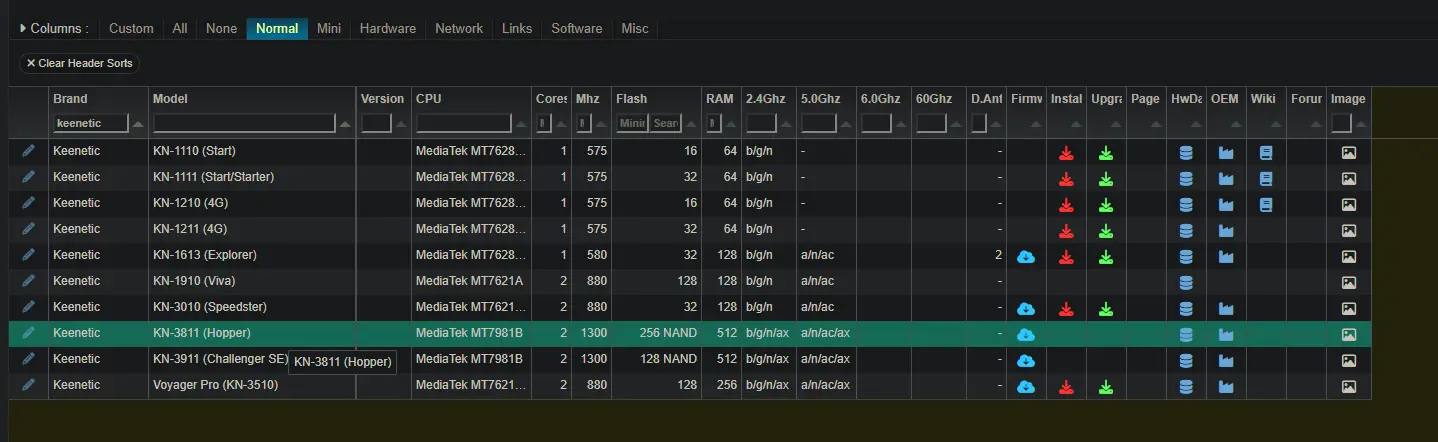
Task: Toggle sort arrow beside the Model filter
Action: pos(345,124)
